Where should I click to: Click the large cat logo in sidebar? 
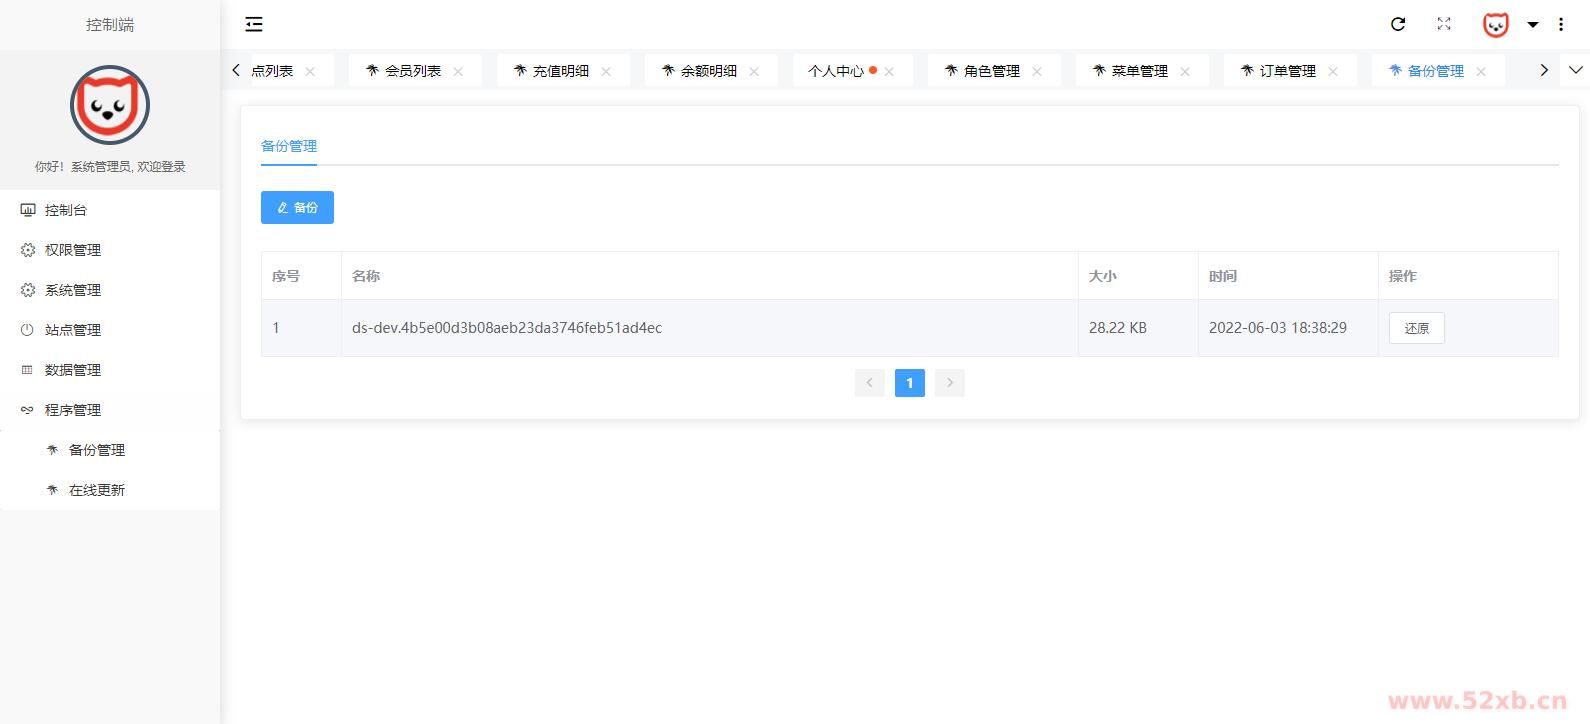[110, 105]
